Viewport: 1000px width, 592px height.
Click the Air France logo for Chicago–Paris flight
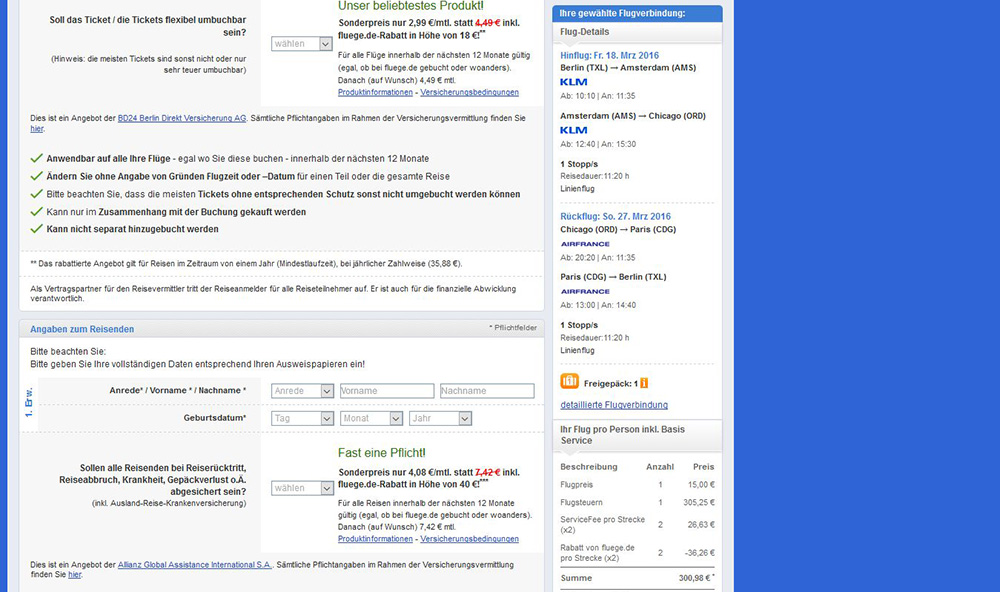pyautogui.click(x=585, y=243)
